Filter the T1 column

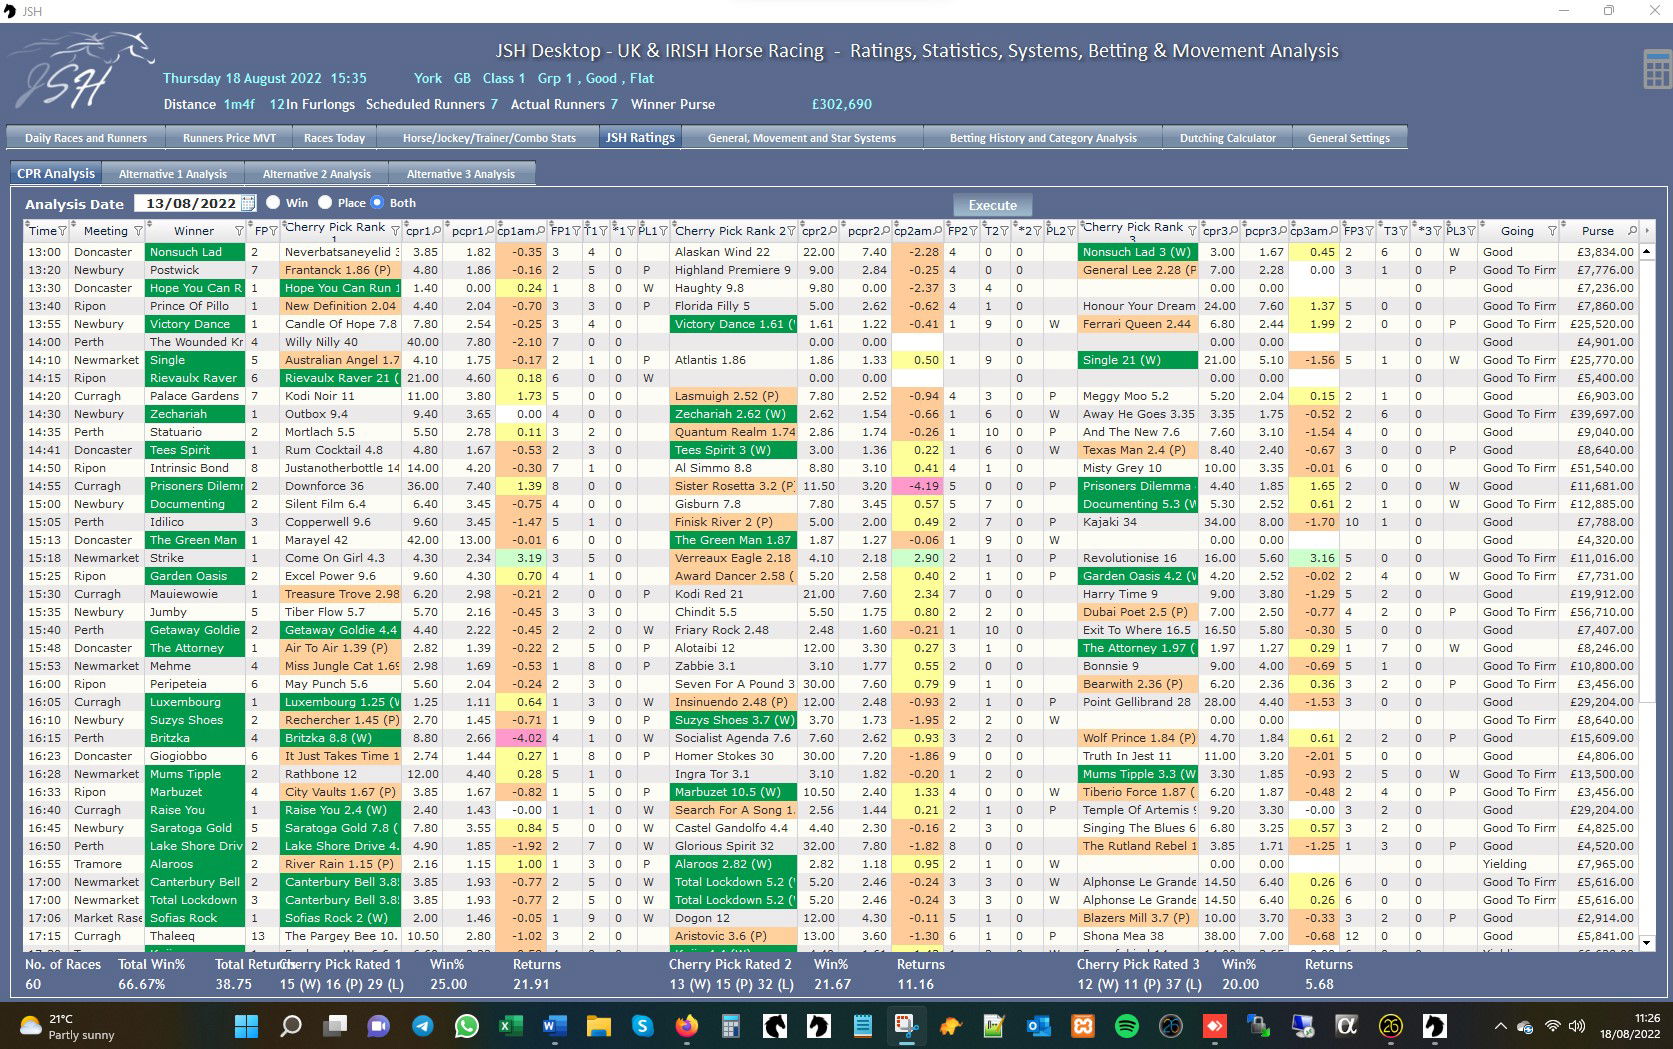click(x=603, y=231)
